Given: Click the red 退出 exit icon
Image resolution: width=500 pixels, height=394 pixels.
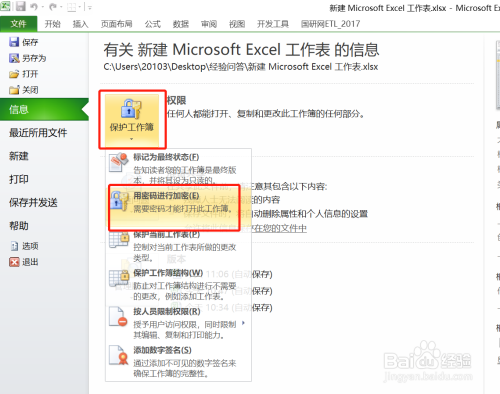Looking at the screenshot, I should click(x=14, y=262).
